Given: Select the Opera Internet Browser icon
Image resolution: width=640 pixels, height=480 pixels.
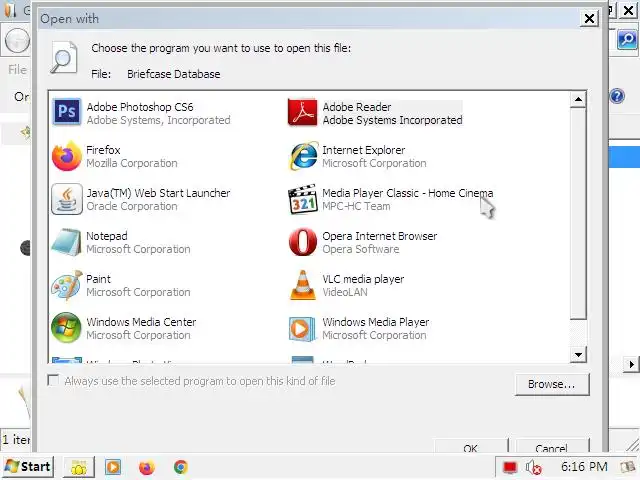Looking at the screenshot, I should [x=302, y=242].
